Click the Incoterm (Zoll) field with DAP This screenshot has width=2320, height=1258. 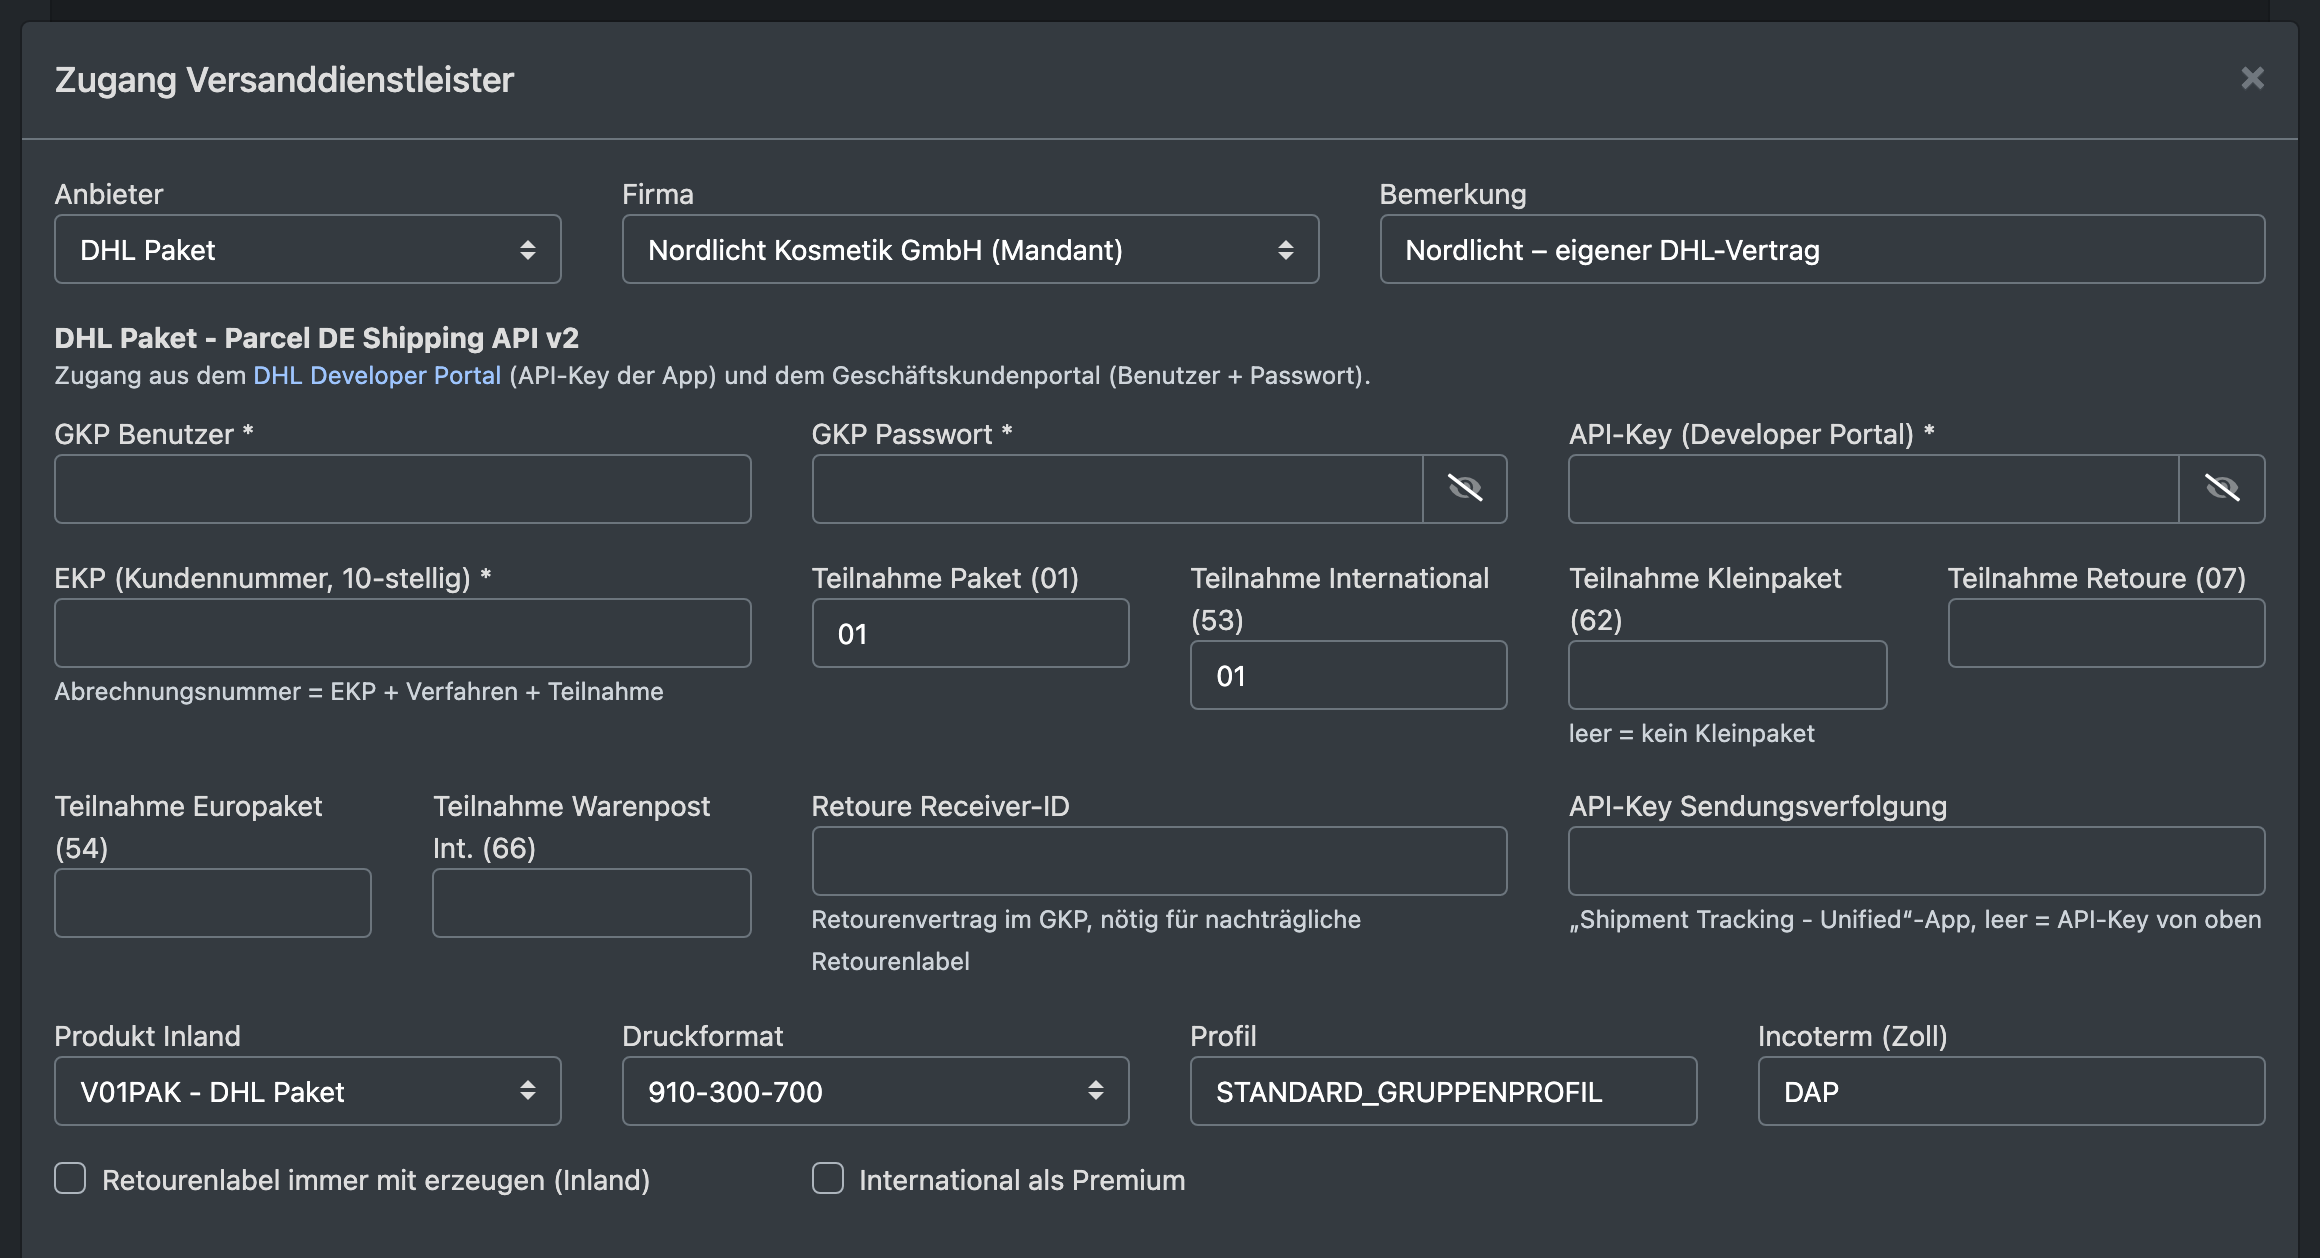click(2011, 1091)
